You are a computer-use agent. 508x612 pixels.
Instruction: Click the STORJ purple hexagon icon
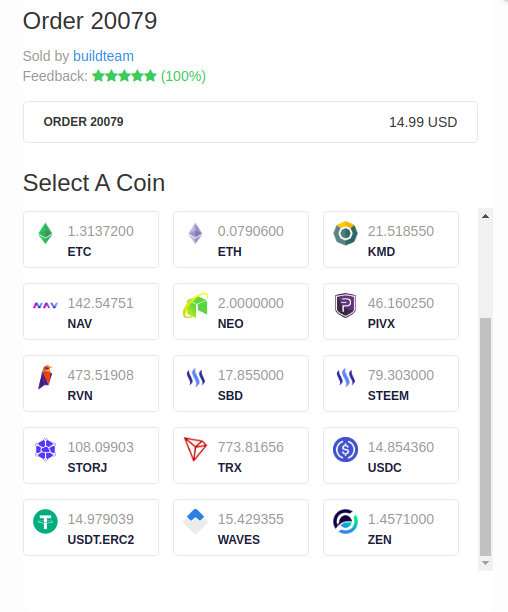click(45, 449)
